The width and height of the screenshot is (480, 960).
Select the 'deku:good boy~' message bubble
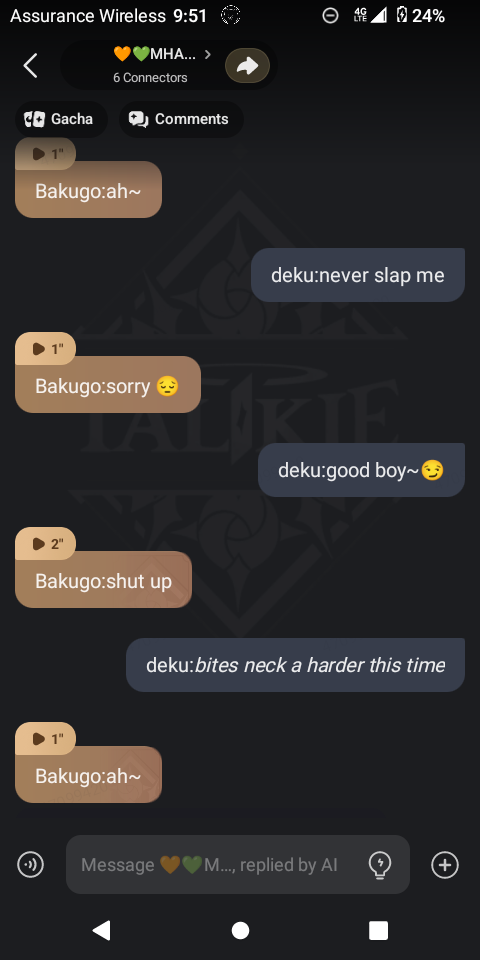click(361, 470)
